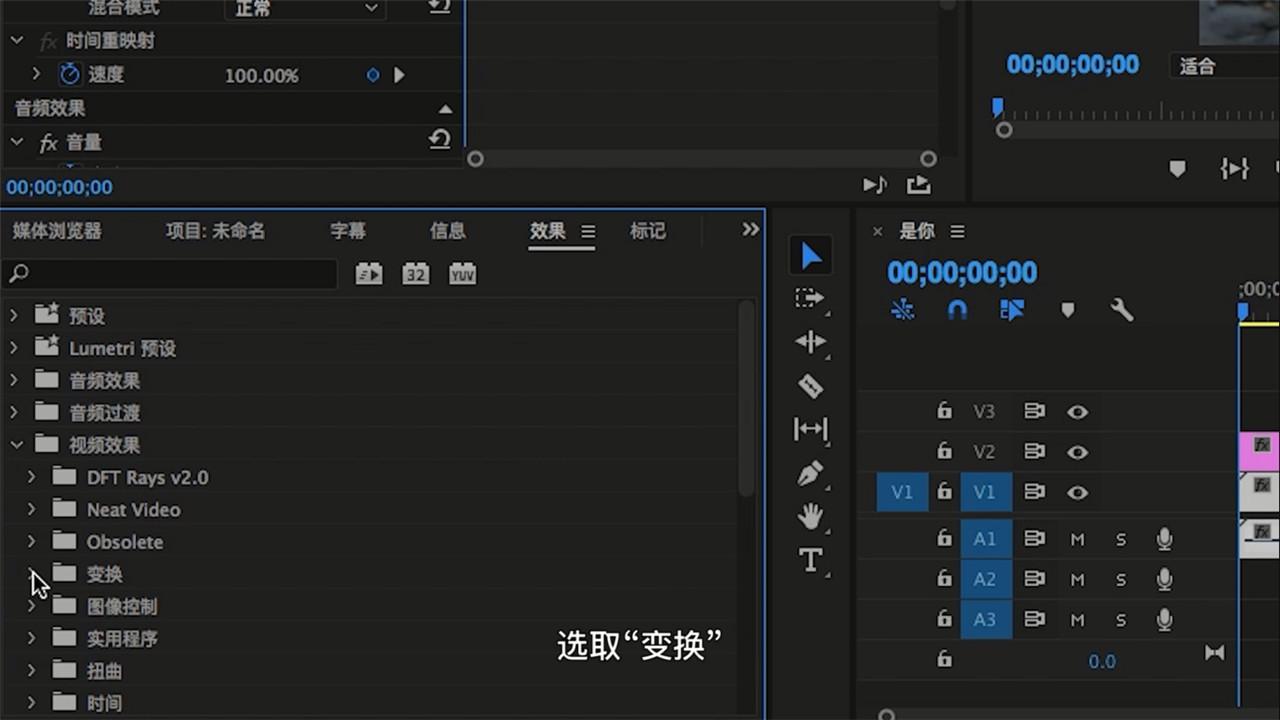1280x720 pixels.
Task: Click the timeline timecode 00;00;00;00
Action: click(962, 272)
